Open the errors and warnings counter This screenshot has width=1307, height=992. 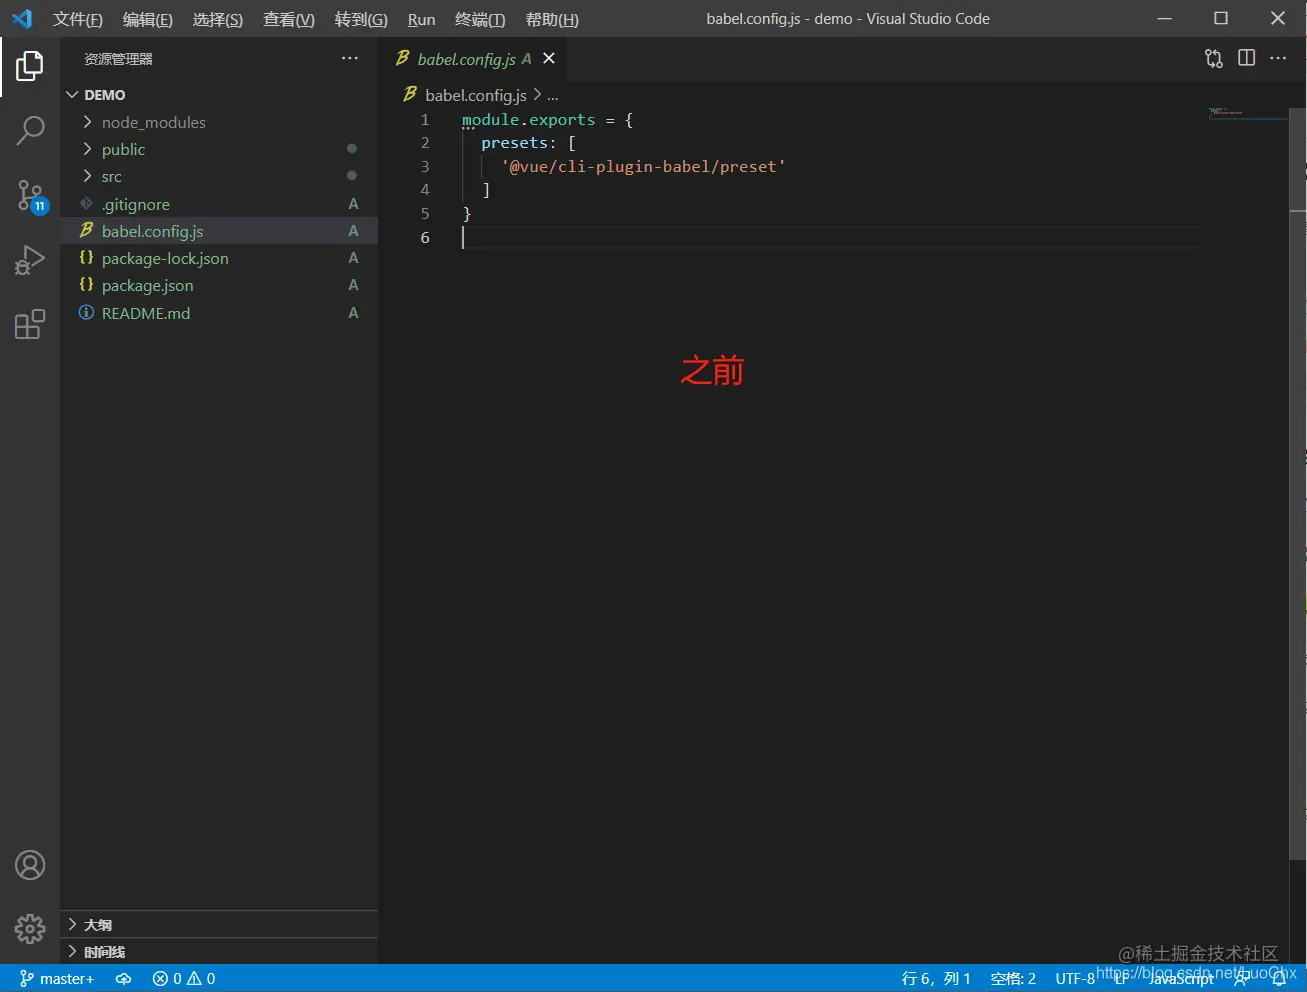coord(184,978)
